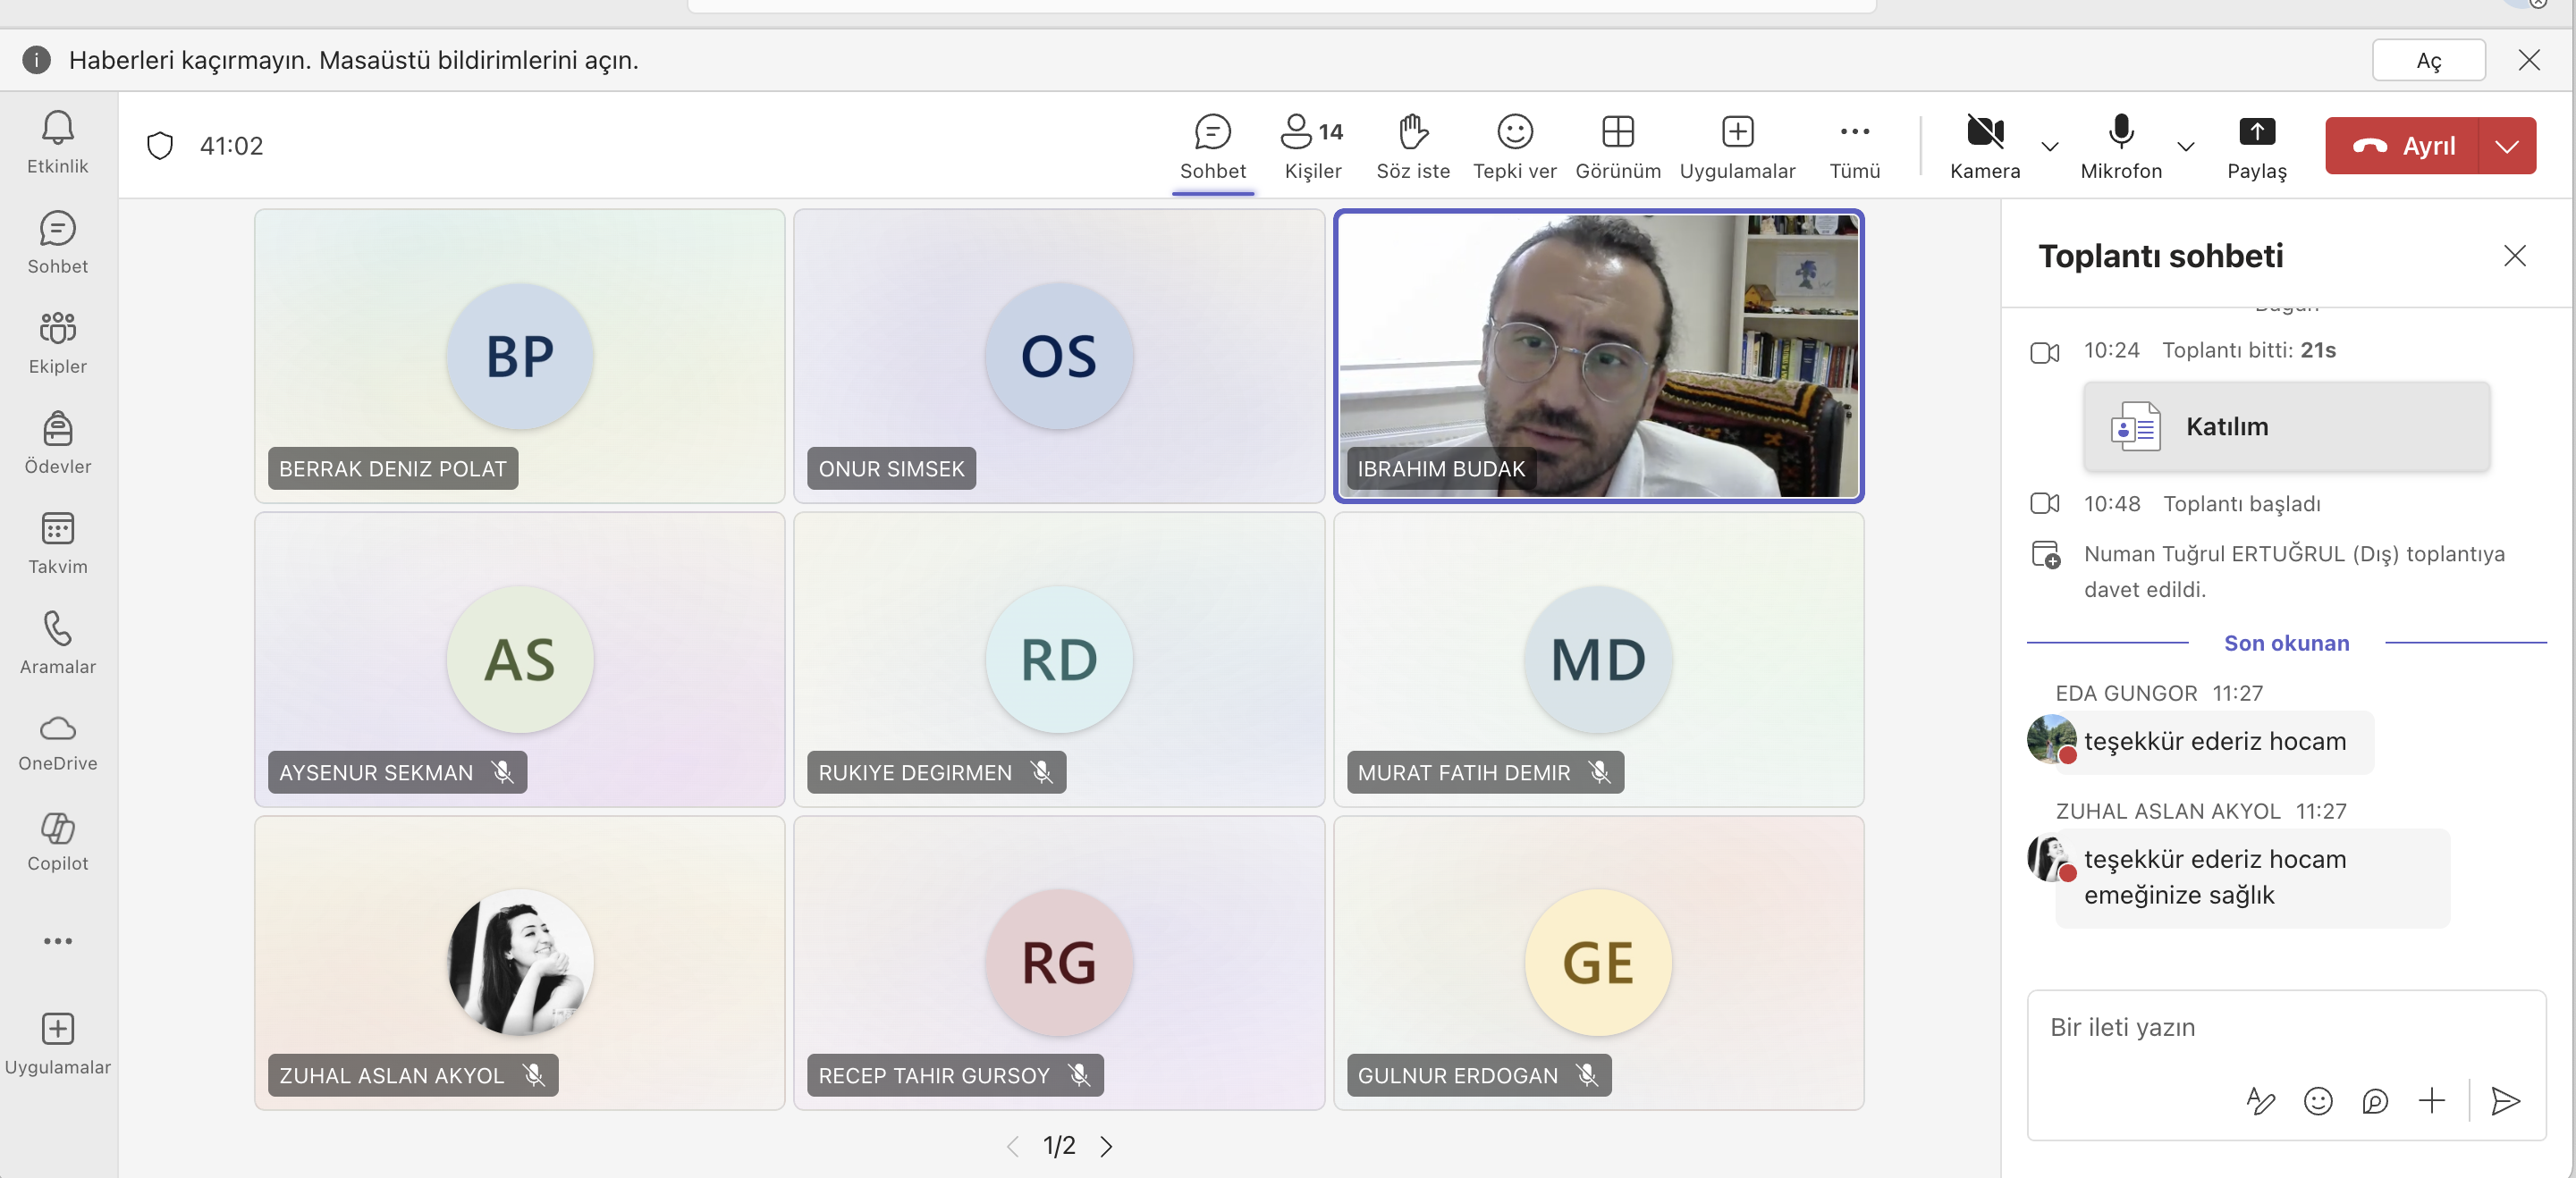Open Ödevler assignments section
Screen dimensions: 2576x1178
57,443
